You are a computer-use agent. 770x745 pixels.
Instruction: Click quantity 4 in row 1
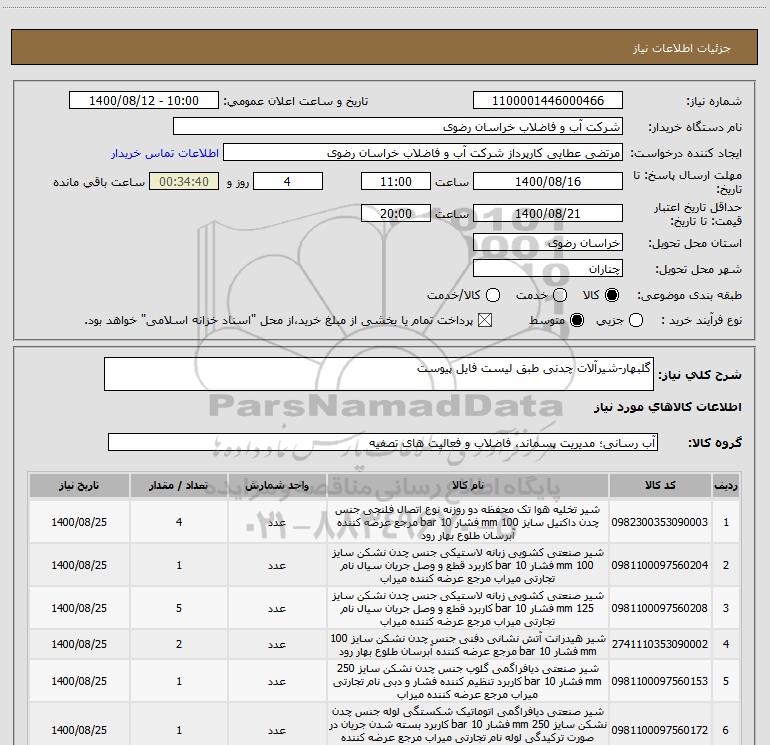179,522
